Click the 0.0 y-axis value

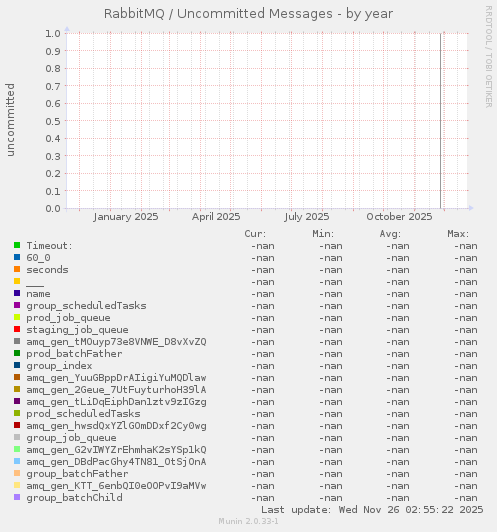point(53,208)
